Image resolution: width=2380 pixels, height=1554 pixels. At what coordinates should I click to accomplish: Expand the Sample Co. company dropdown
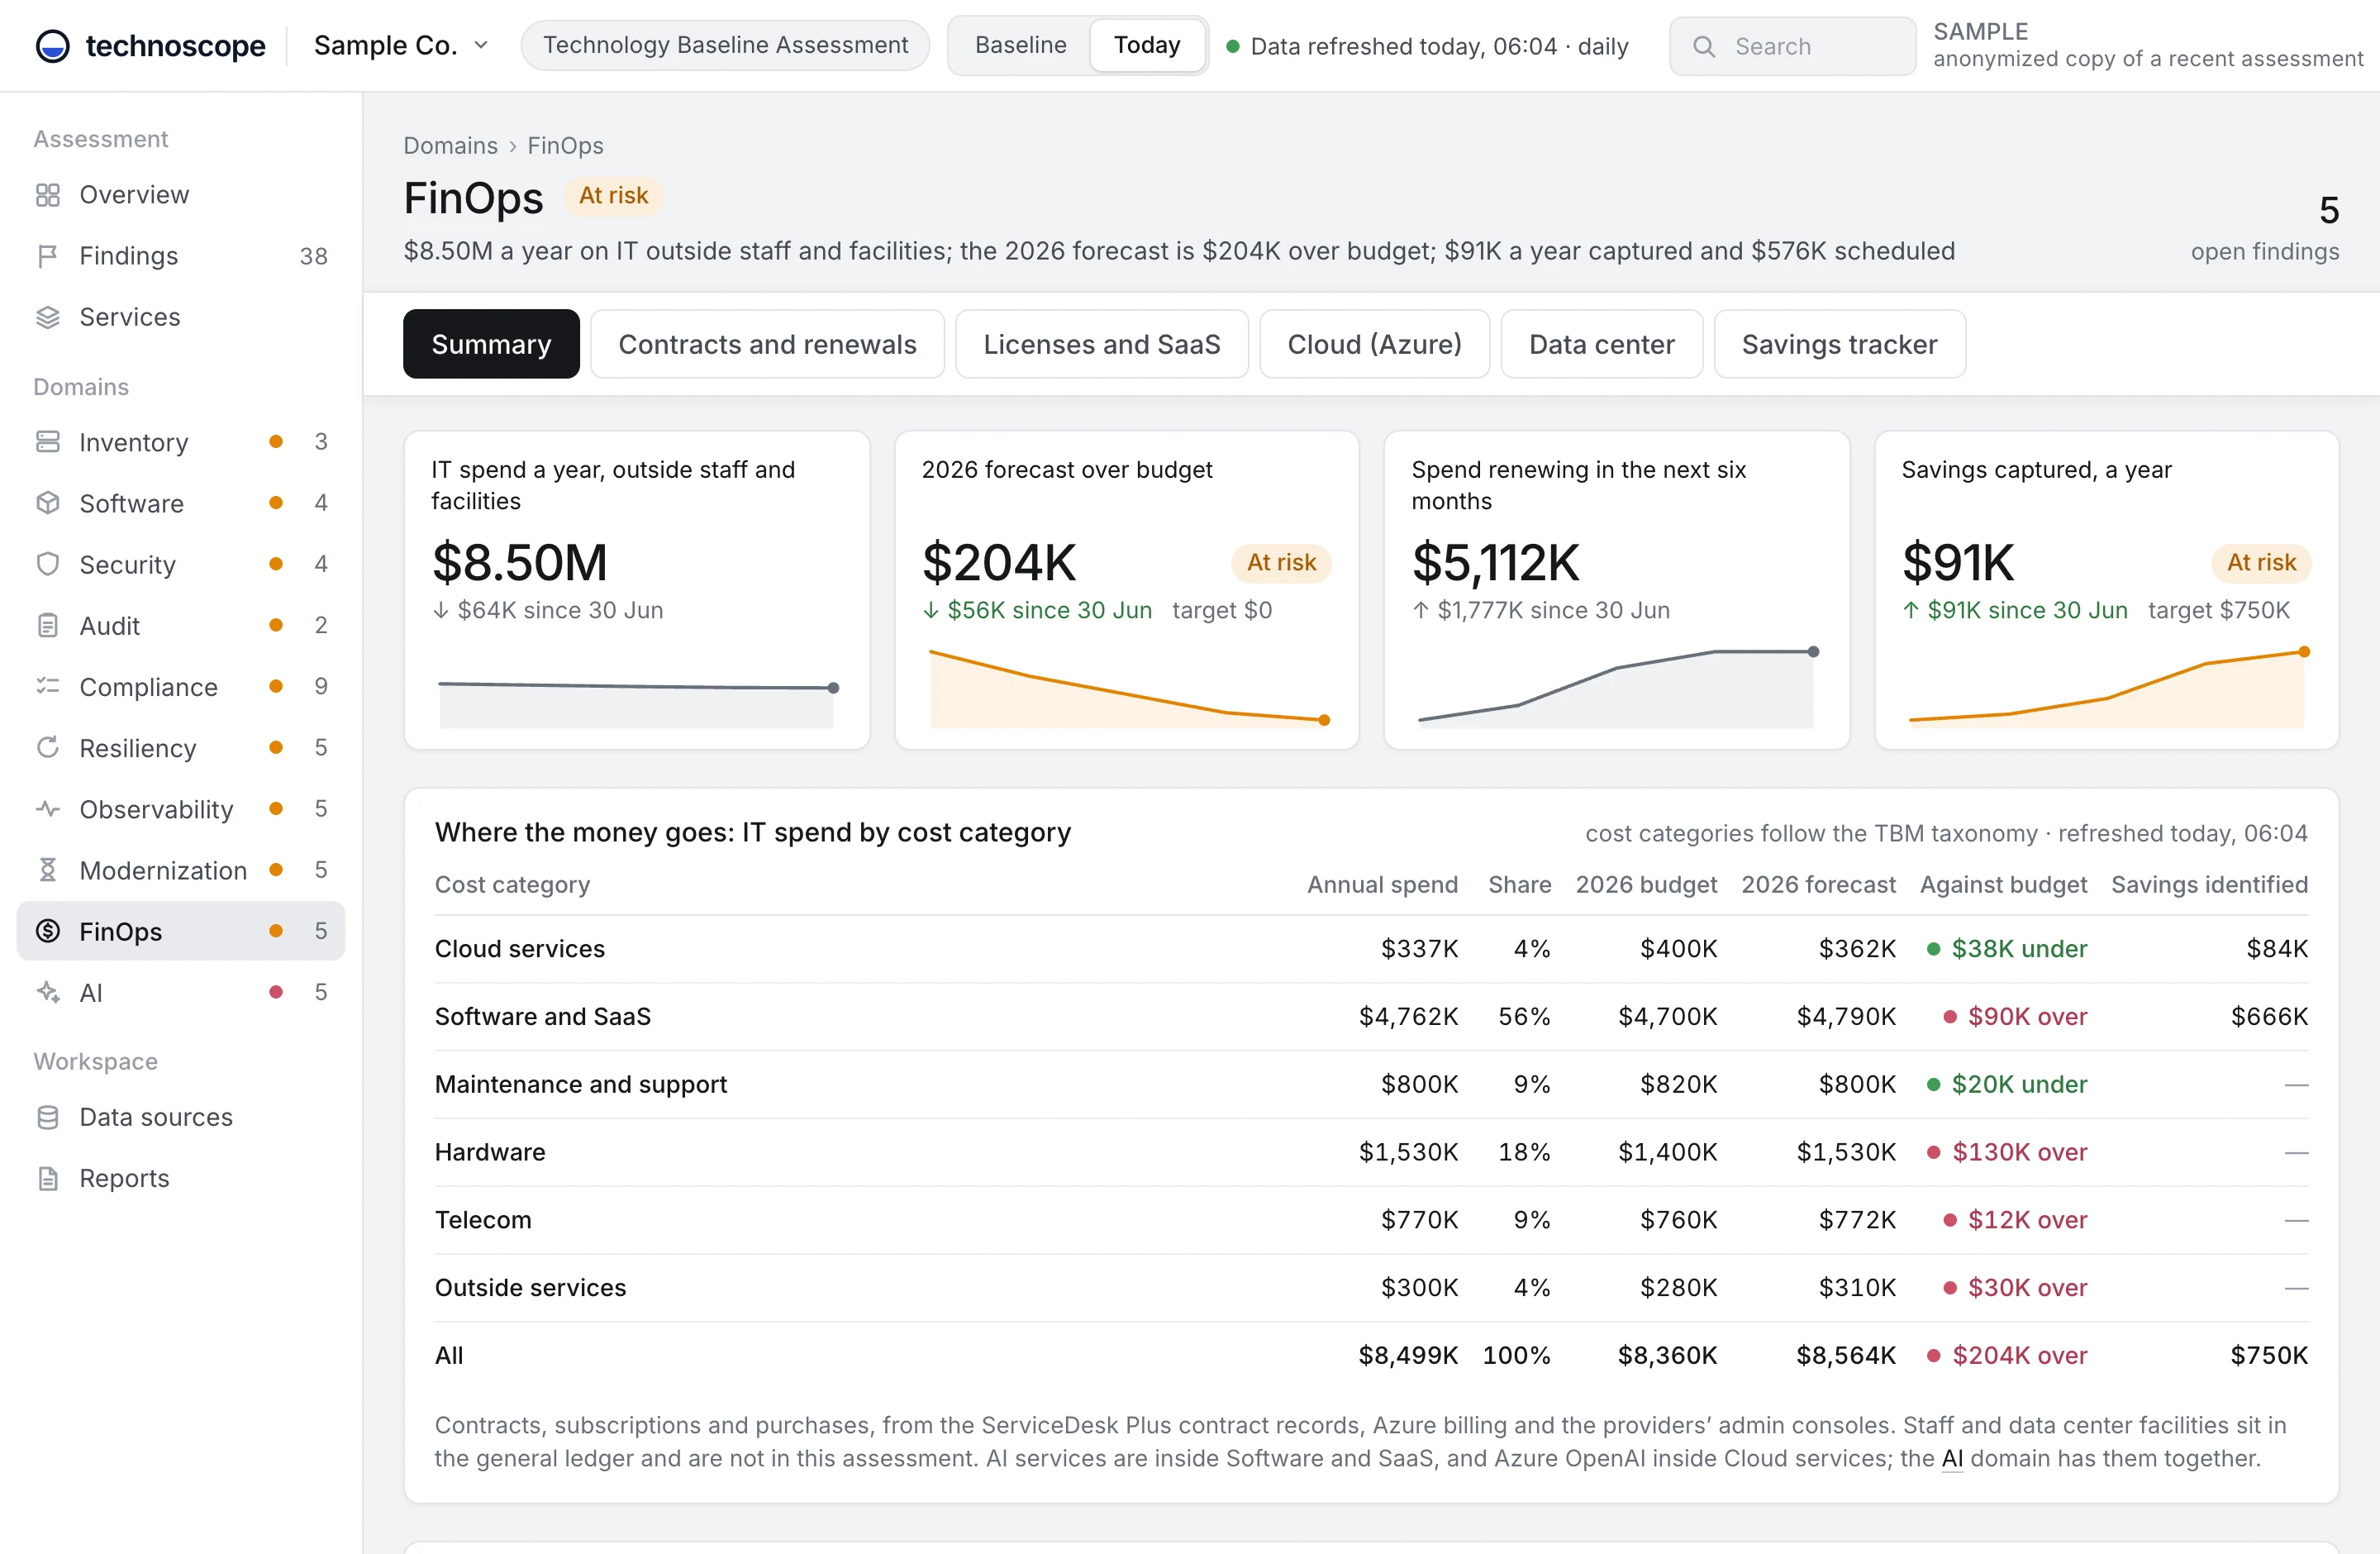[x=401, y=45]
